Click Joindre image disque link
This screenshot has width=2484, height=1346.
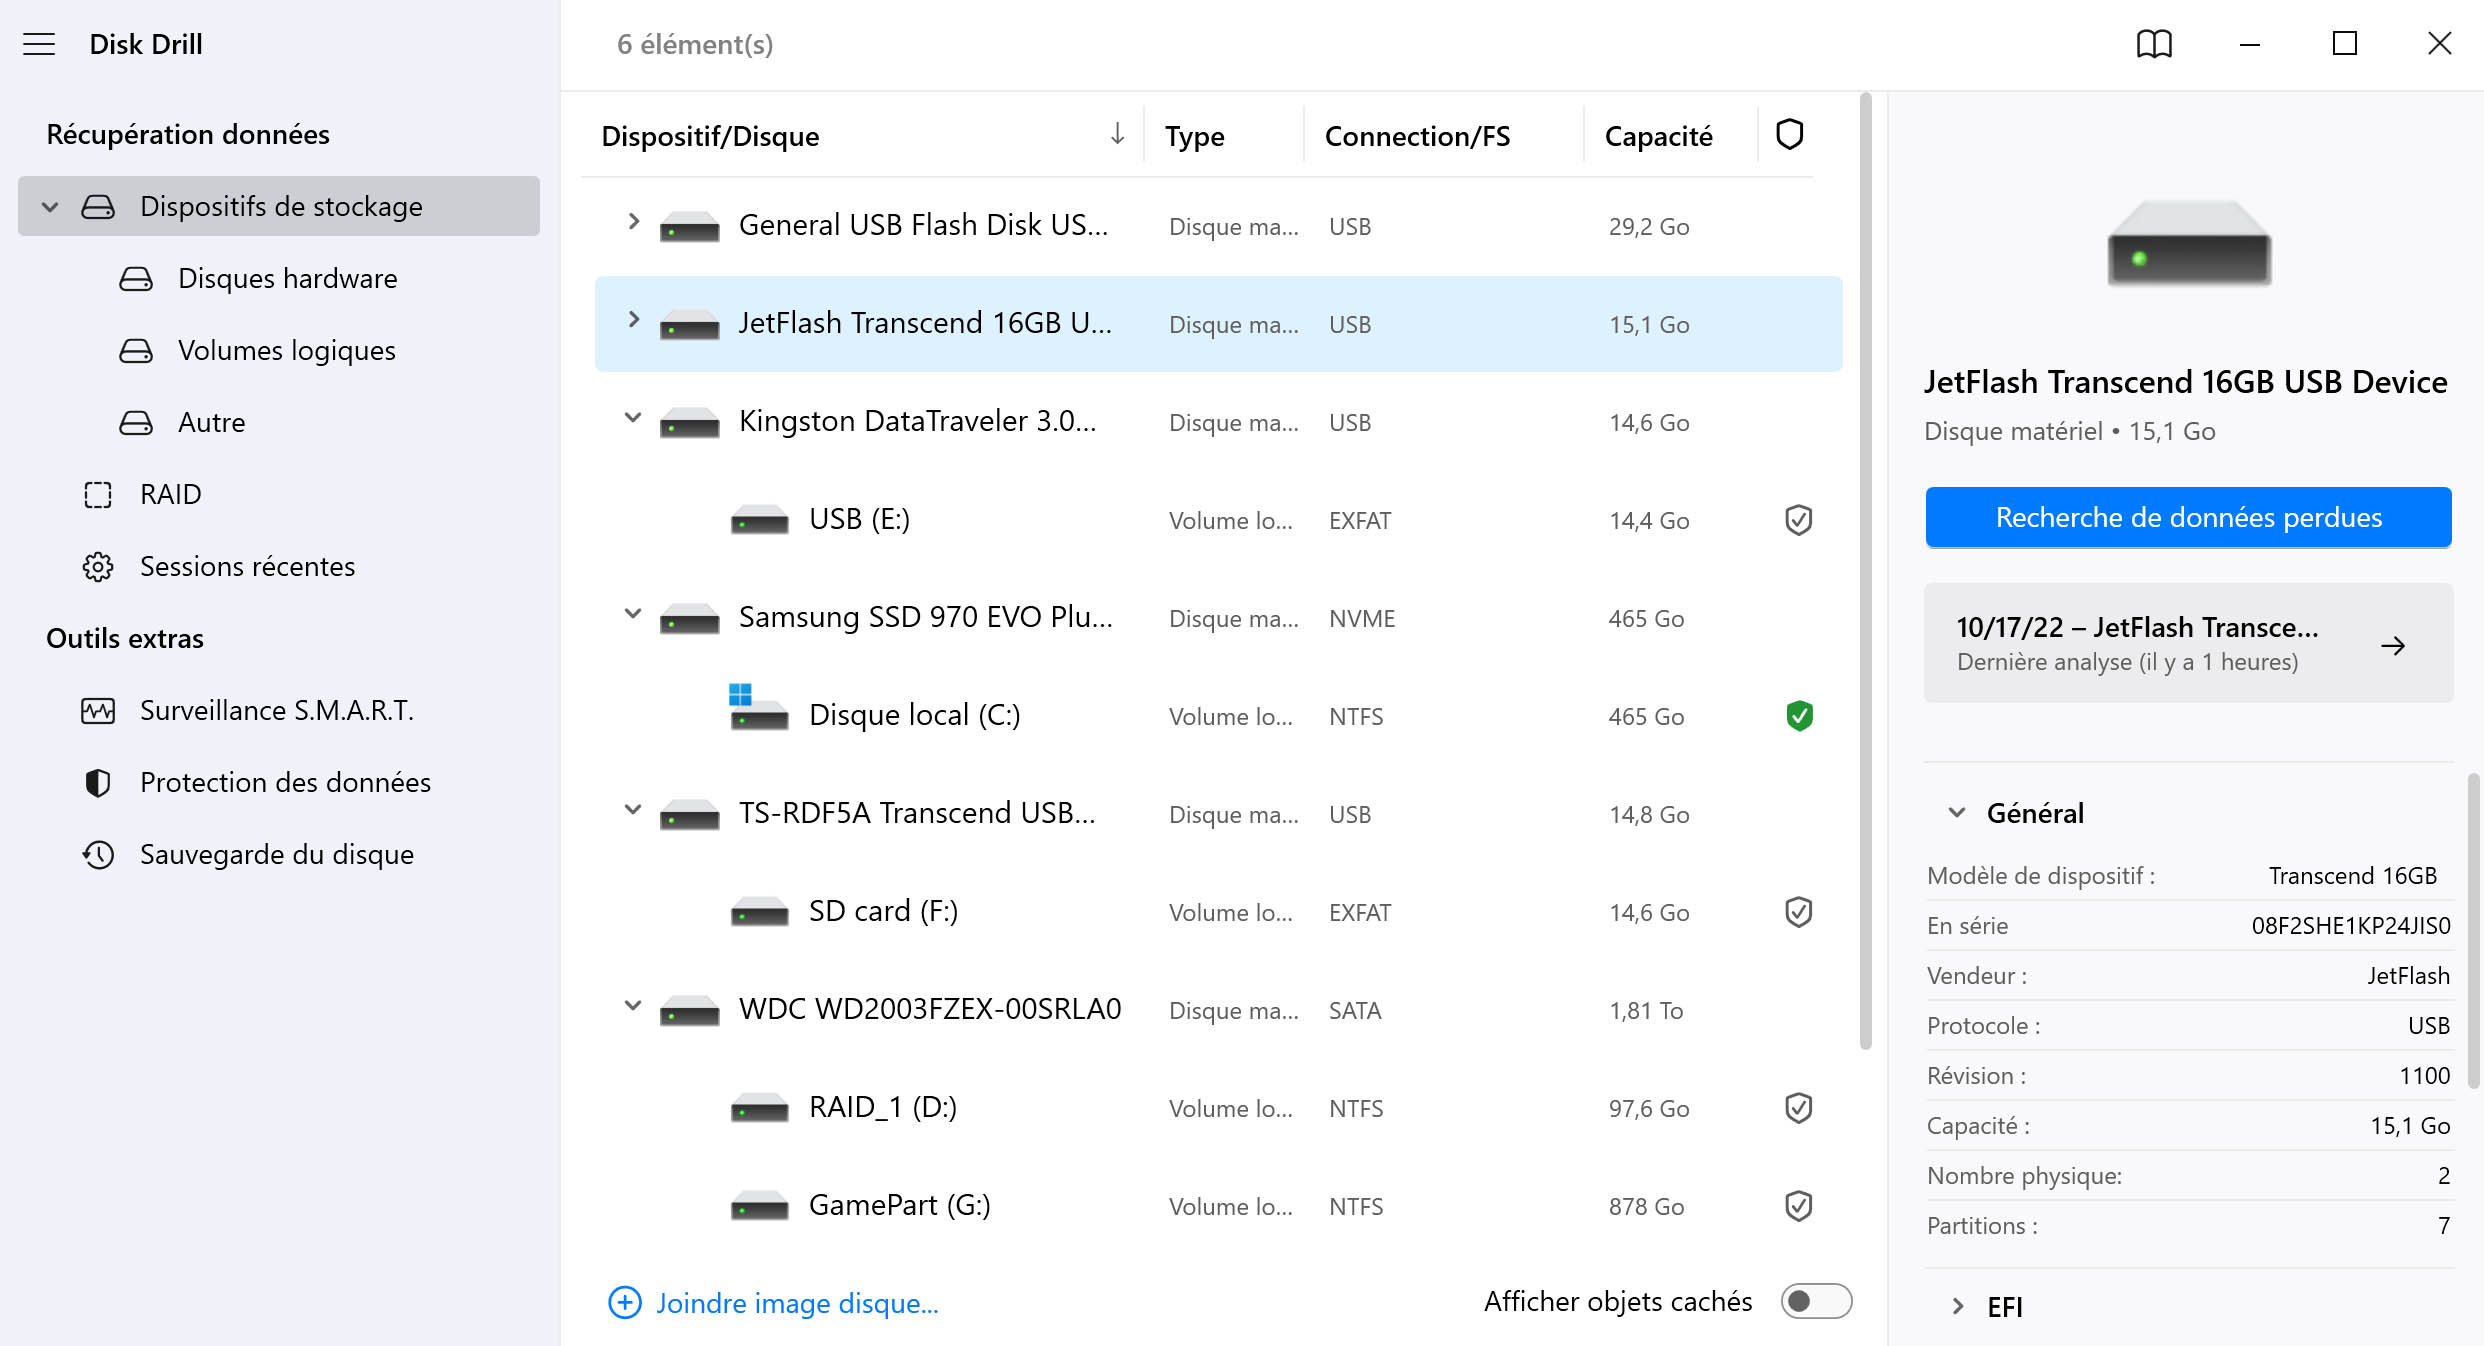pyautogui.click(x=797, y=1303)
